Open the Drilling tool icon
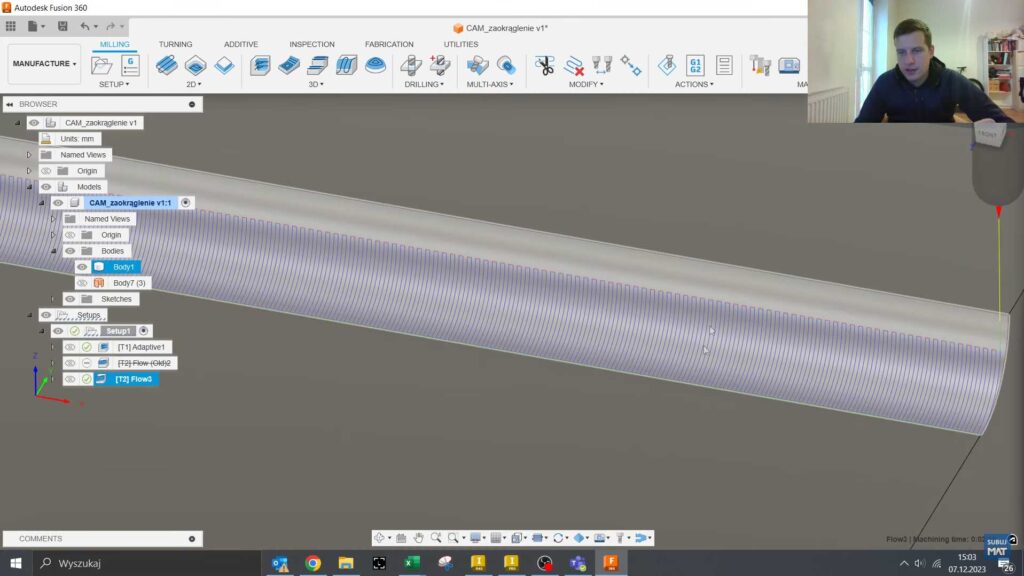The width and height of the screenshot is (1024, 576). 411,67
